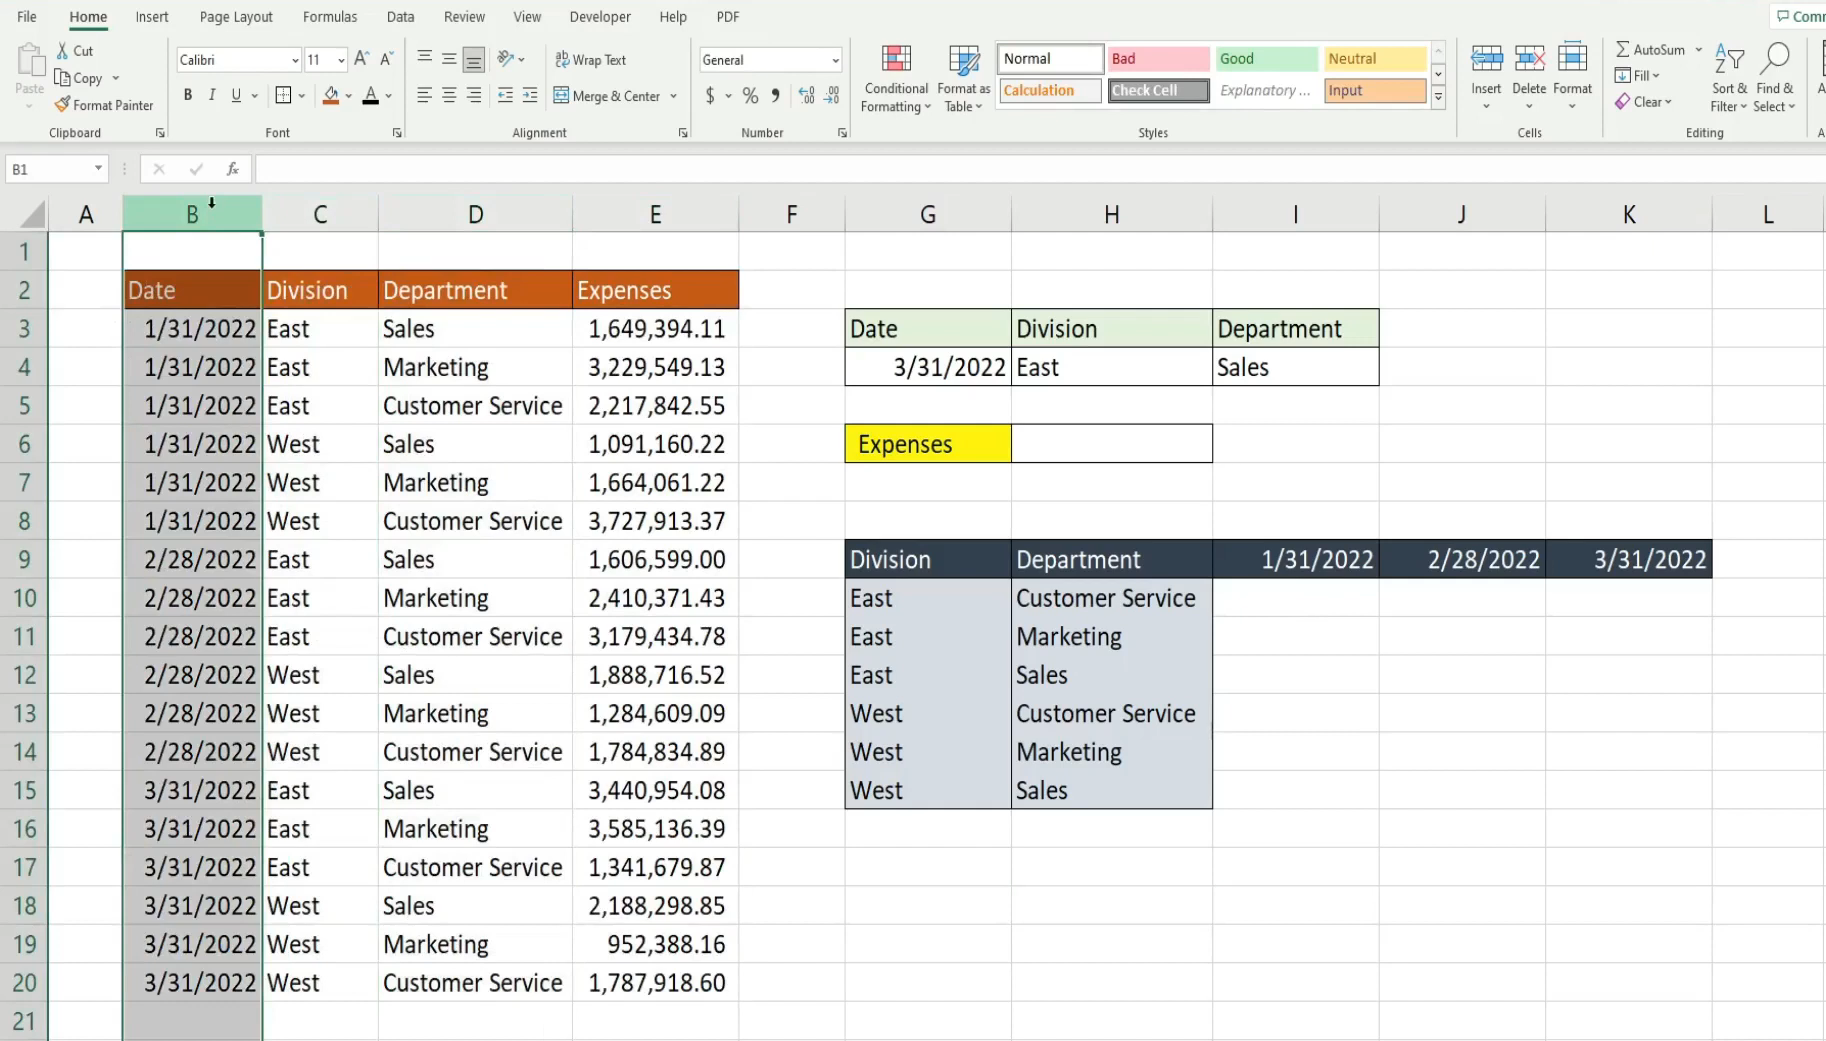
Task: Enable Wrap Text
Action: (590, 60)
